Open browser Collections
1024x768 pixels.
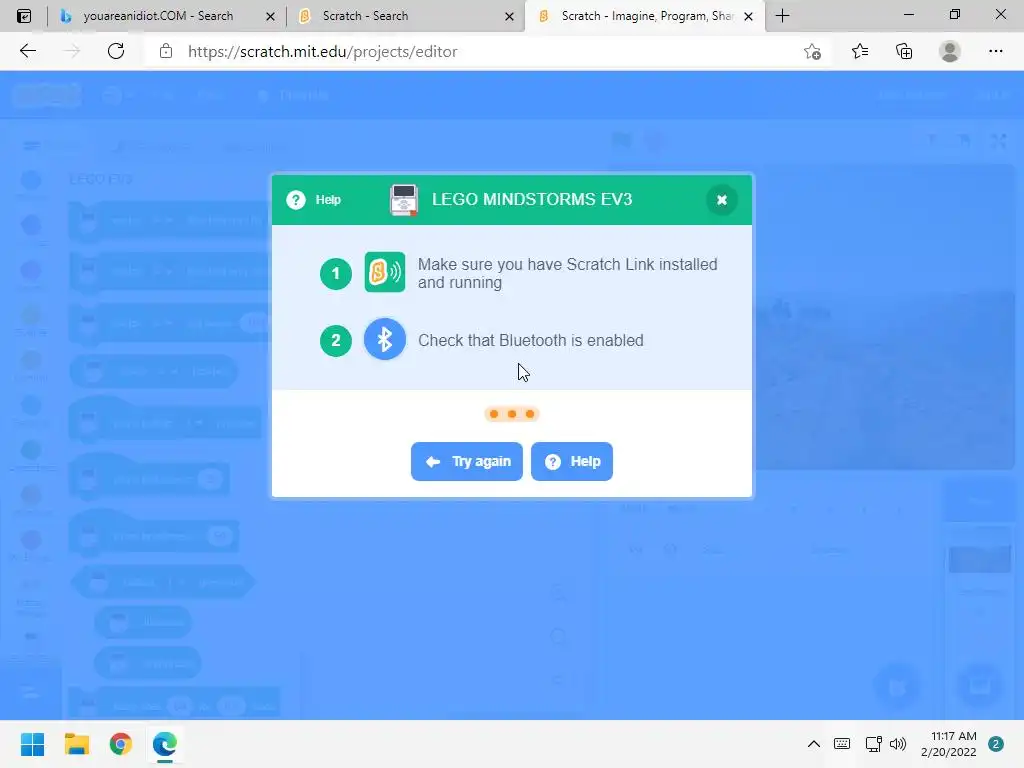(x=904, y=51)
